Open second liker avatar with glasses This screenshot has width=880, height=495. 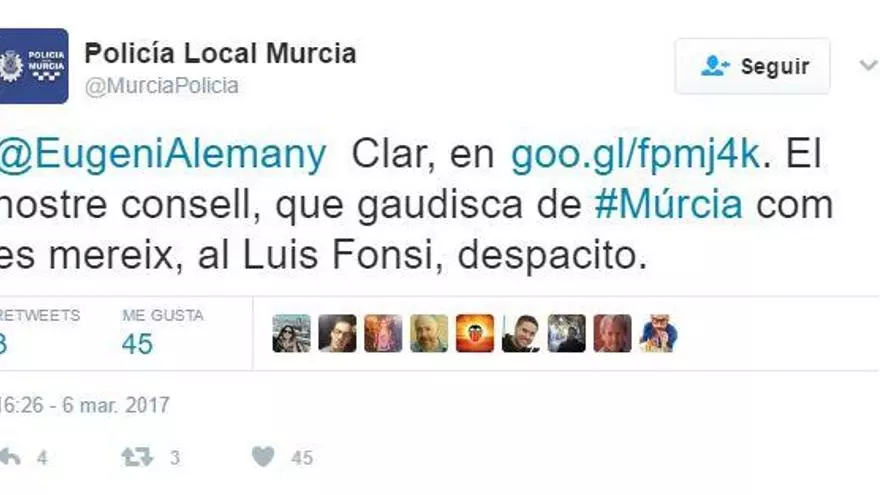point(337,333)
